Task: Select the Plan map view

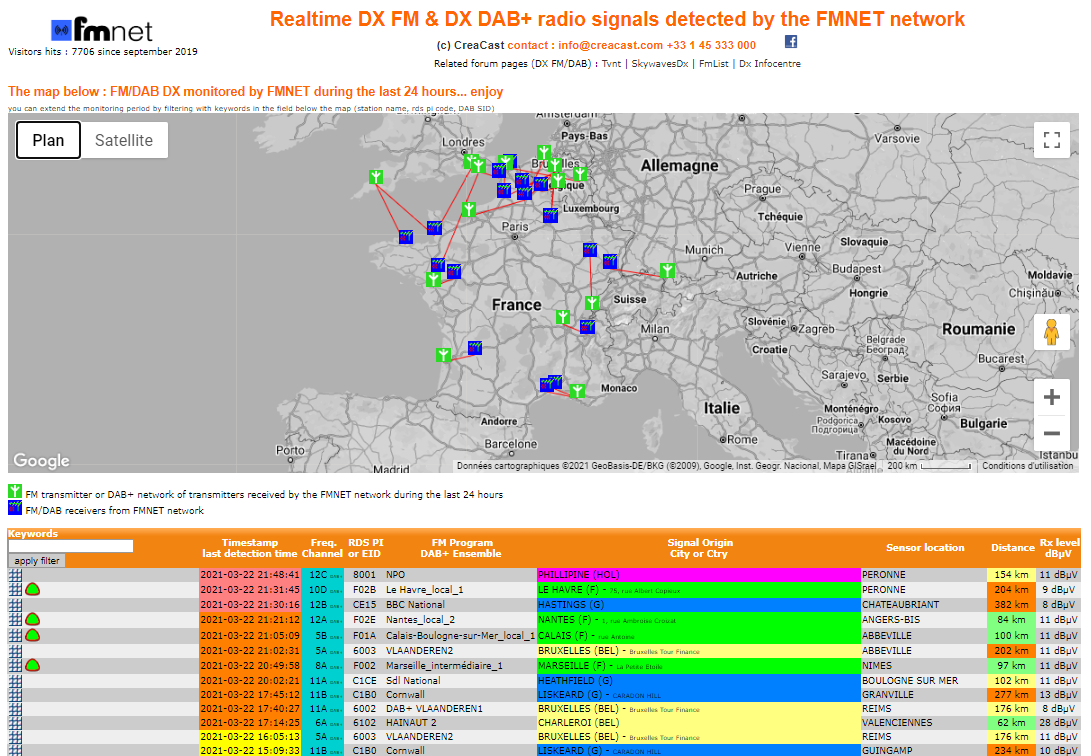Action: click(48, 140)
